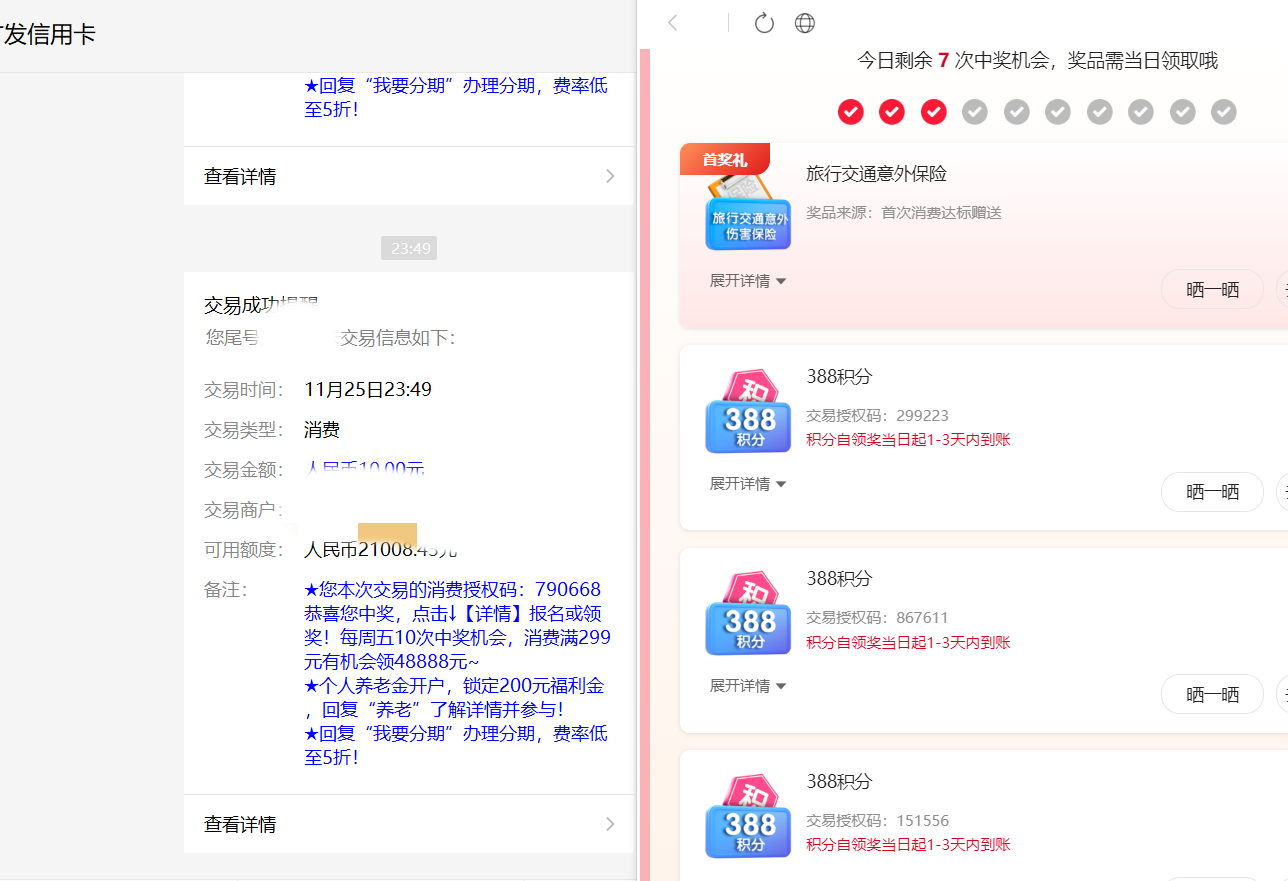Click the first red checked progress circle
Image resolution: width=1288 pixels, height=881 pixels.
(x=850, y=112)
